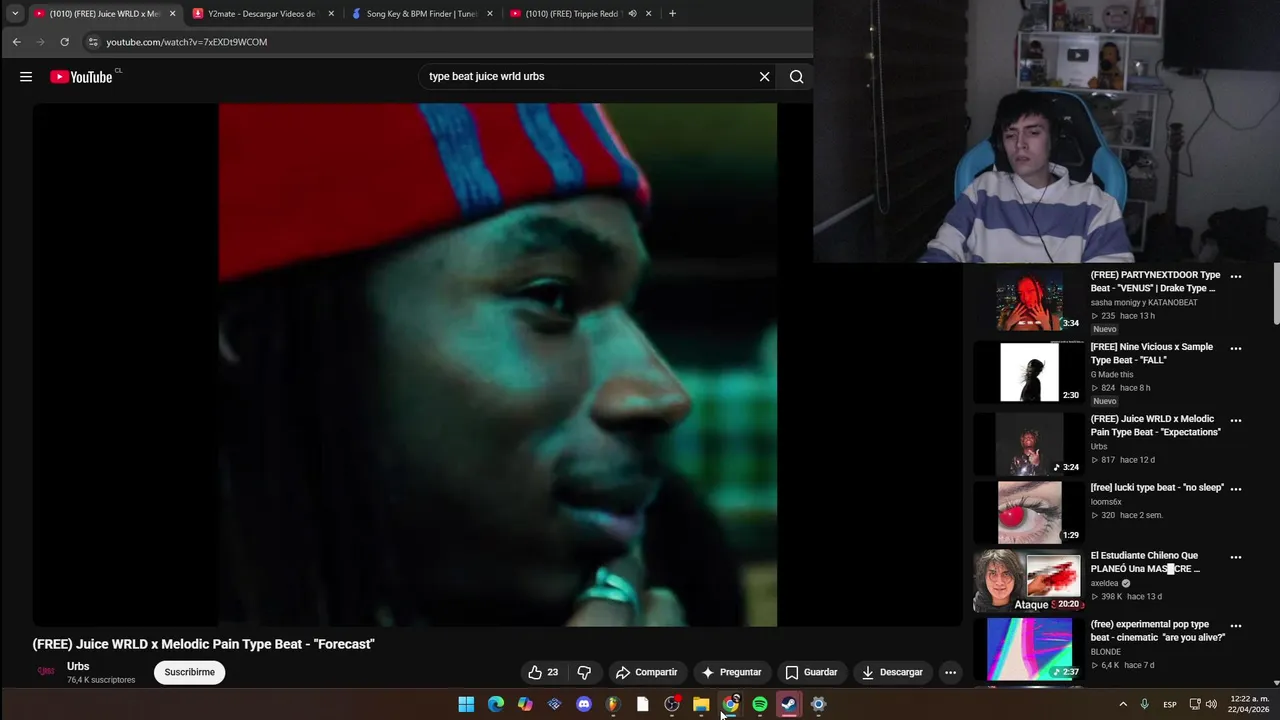Screen dimensions: 1280x720
Task: Open the lucki no sleep thumbnail
Action: point(1029,512)
